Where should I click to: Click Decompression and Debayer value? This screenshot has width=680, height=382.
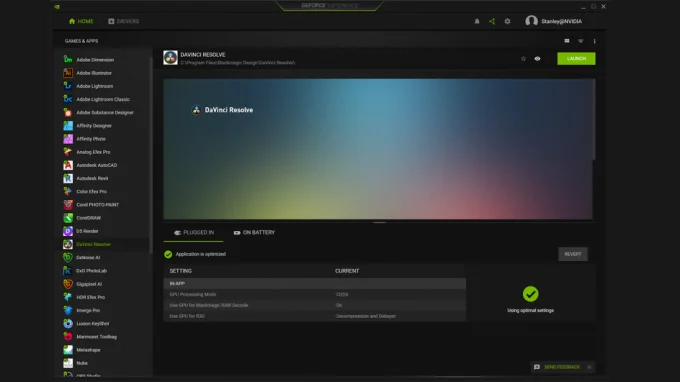click(x=366, y=316)
